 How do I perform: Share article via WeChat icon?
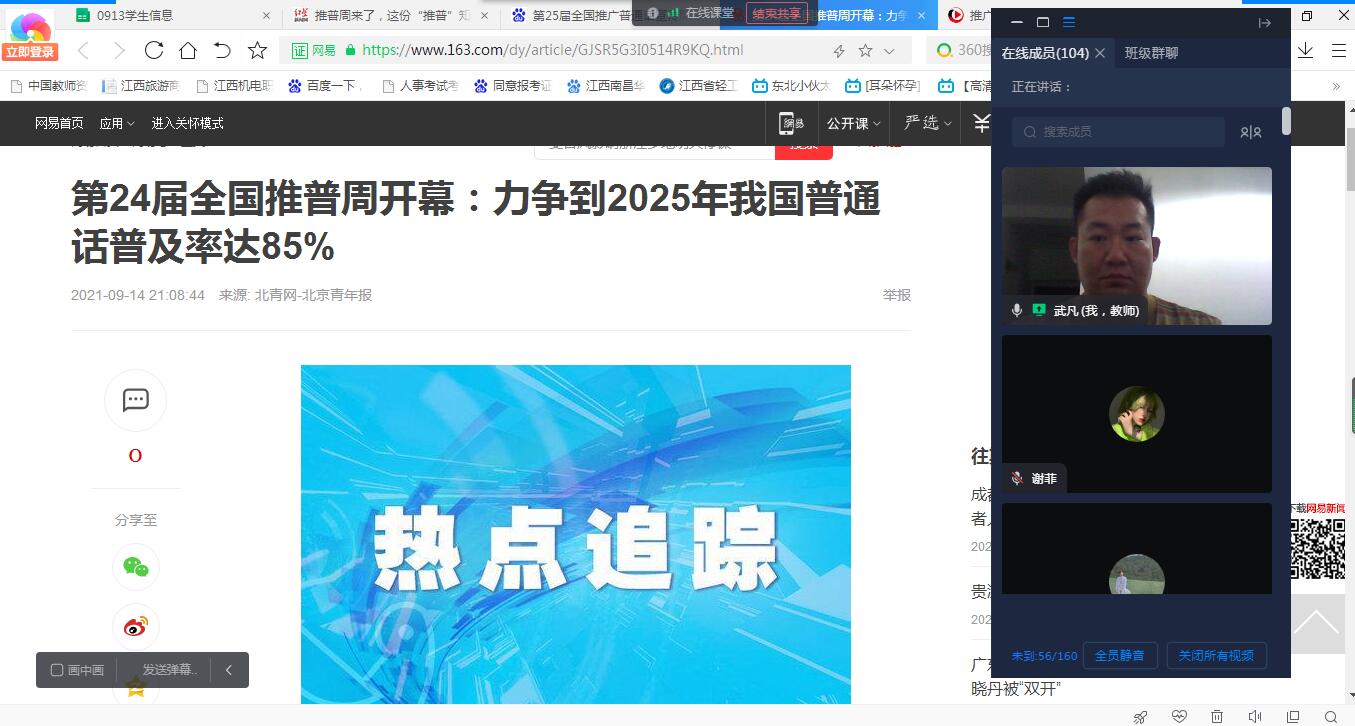point(136,567)
